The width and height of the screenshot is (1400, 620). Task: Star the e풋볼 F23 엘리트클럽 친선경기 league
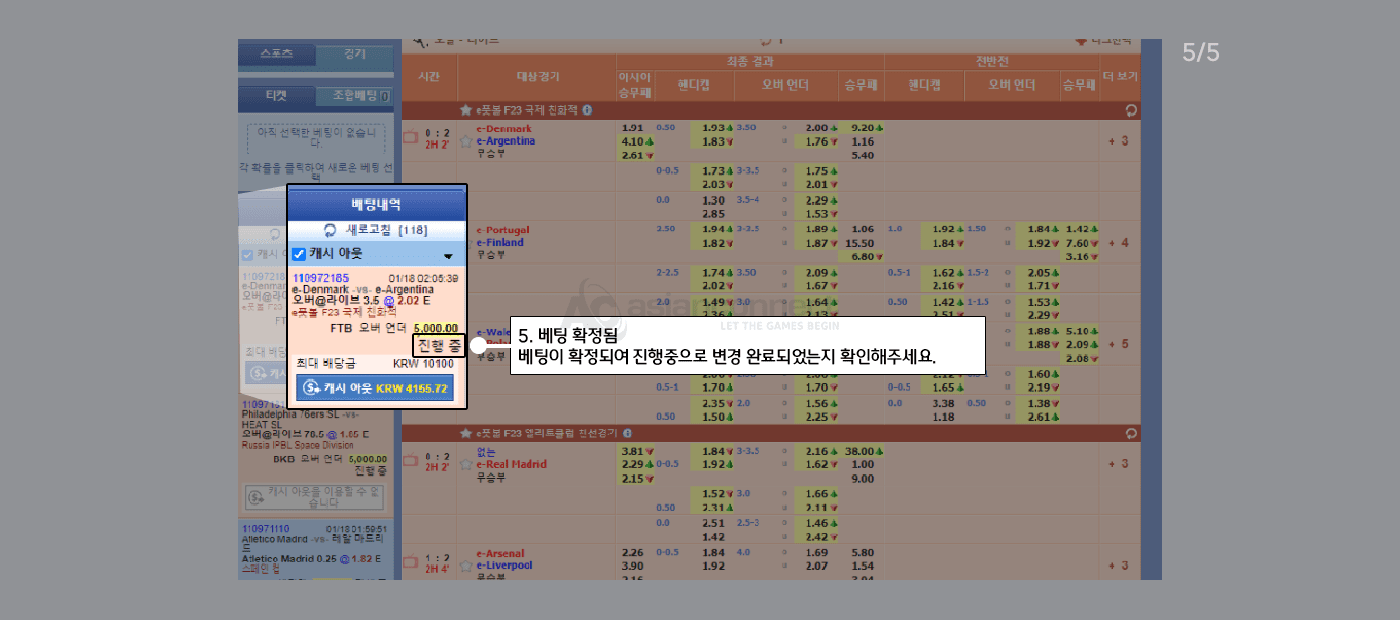465,434
